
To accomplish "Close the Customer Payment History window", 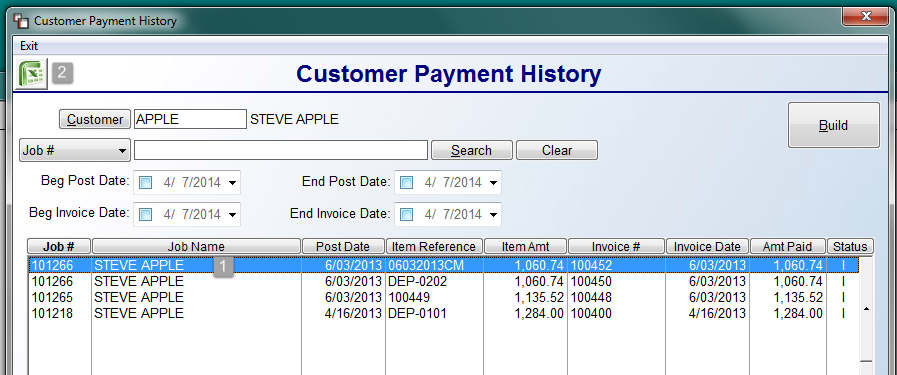I will (x=866, y=16).
